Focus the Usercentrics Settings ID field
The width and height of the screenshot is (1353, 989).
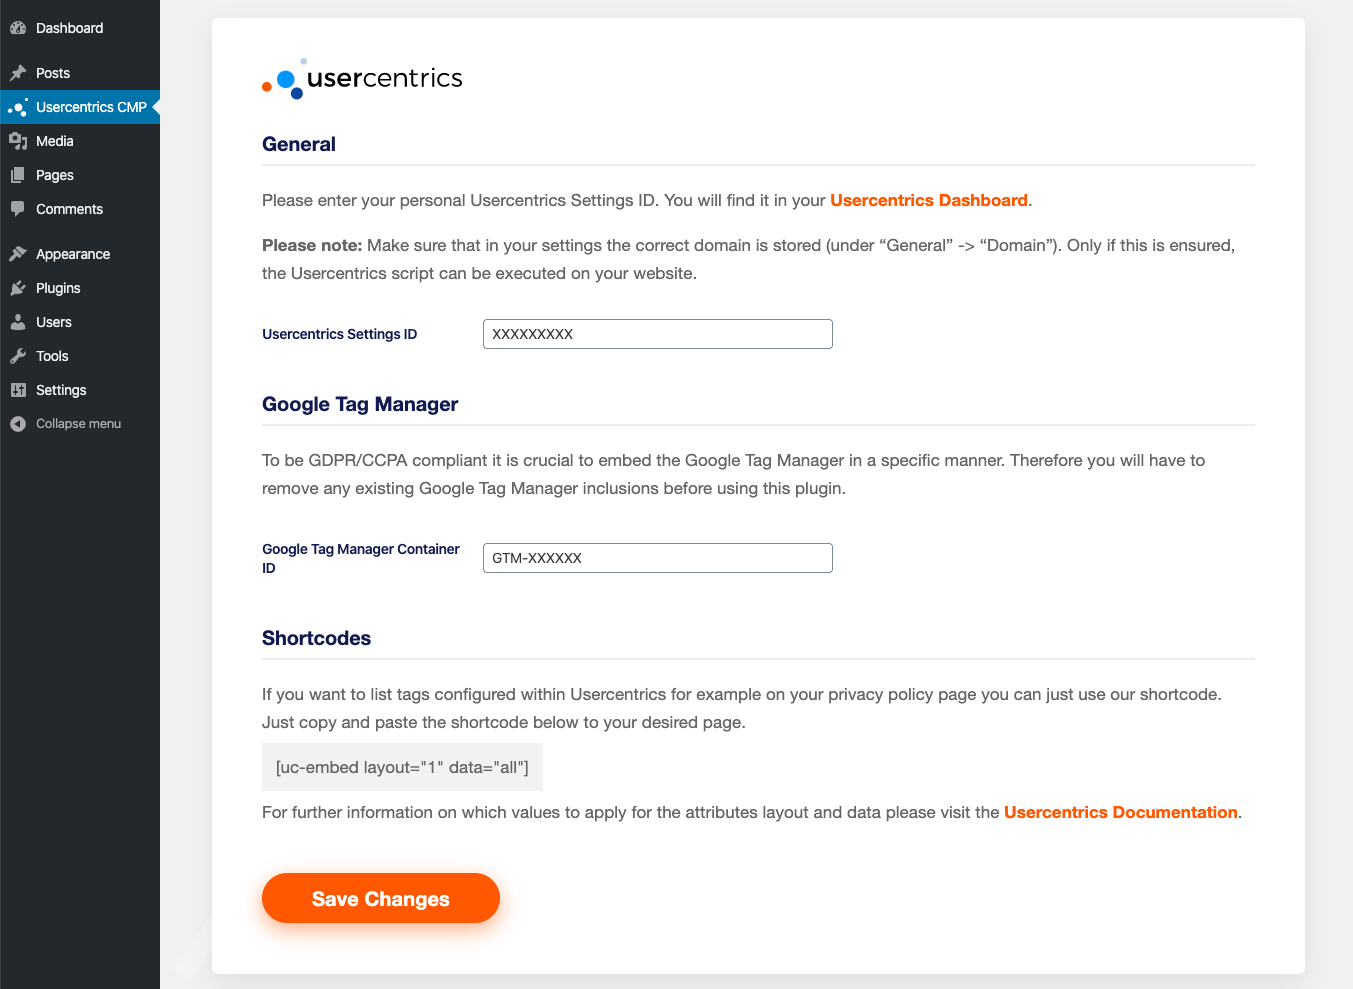[x=657, y=334]
